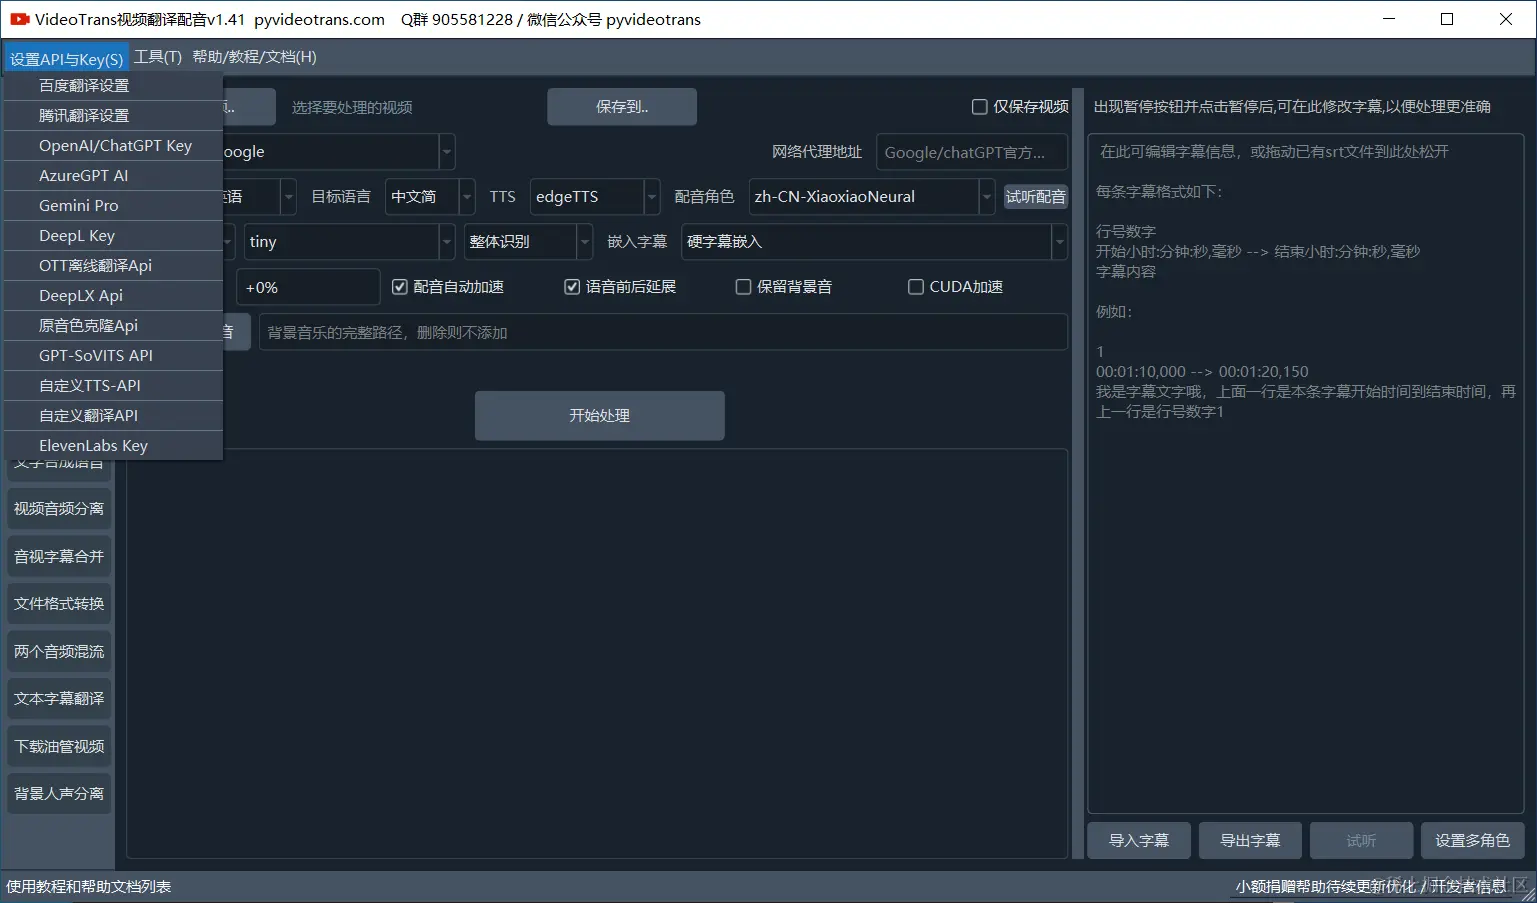Click 开始处理 button
The height and width of the screenshot is (903, 1537).
coord(599,416)
